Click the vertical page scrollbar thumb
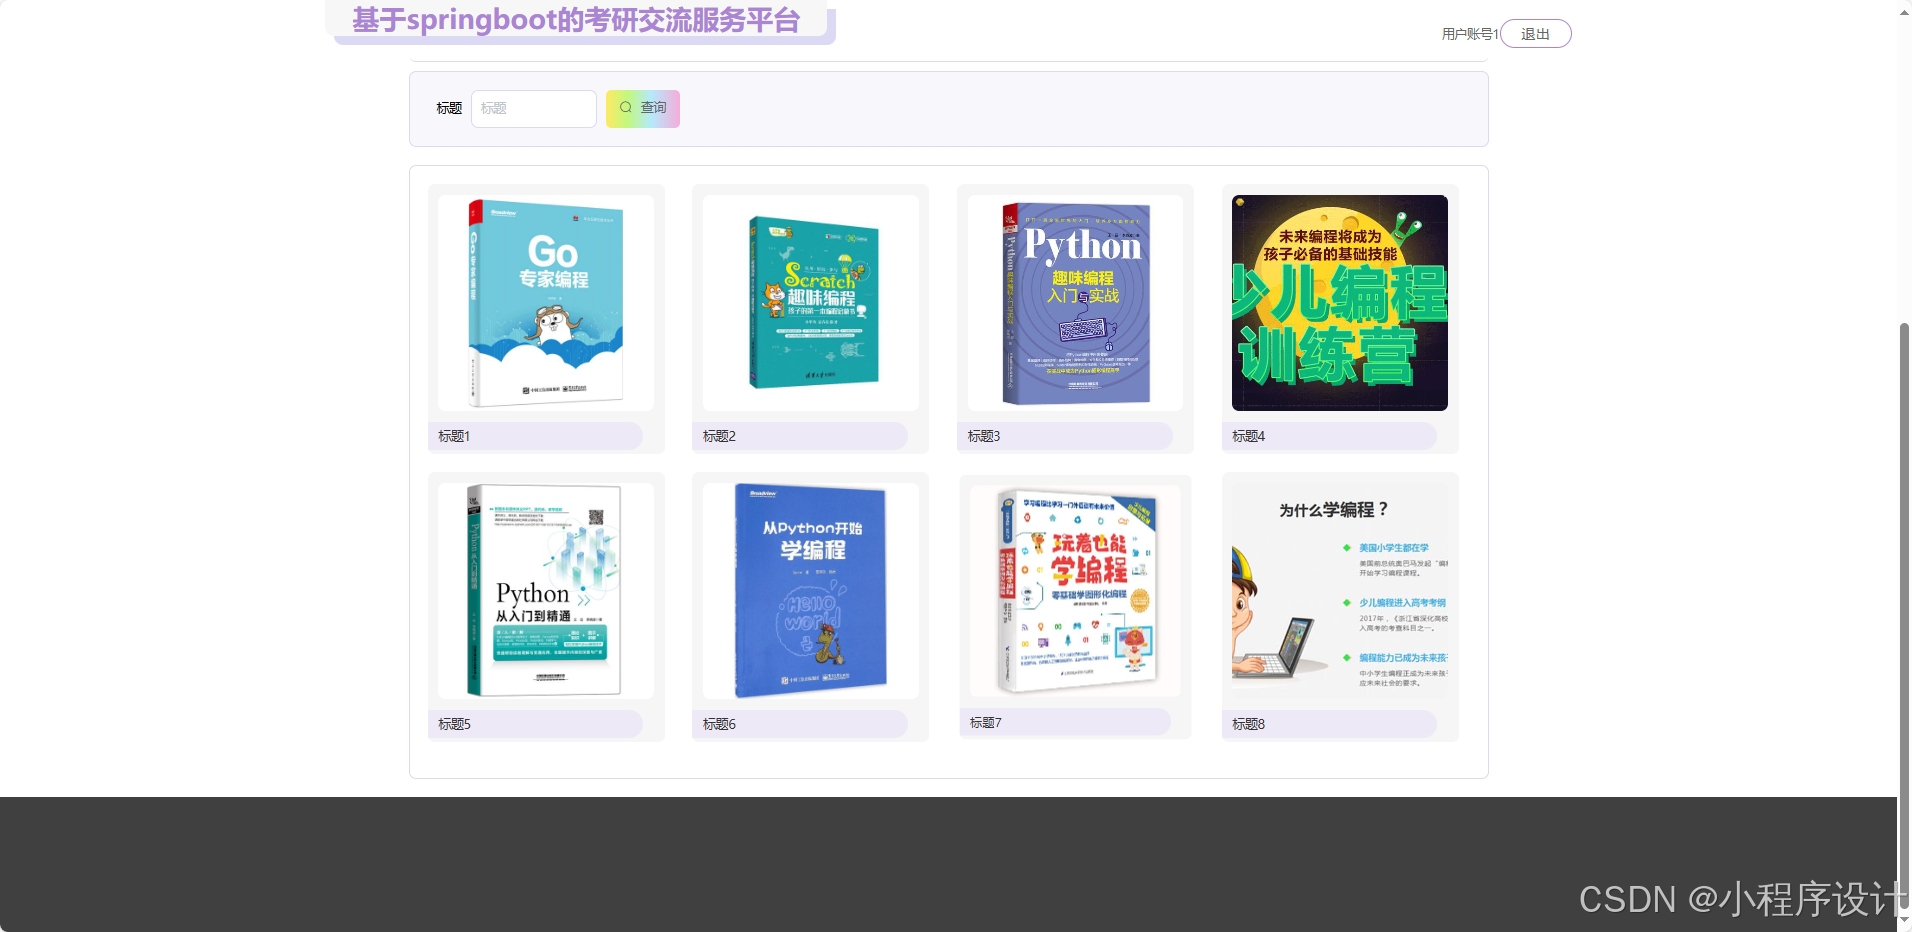The height and width of the screenshot is (932, 1912). [x=1904, y=615]
